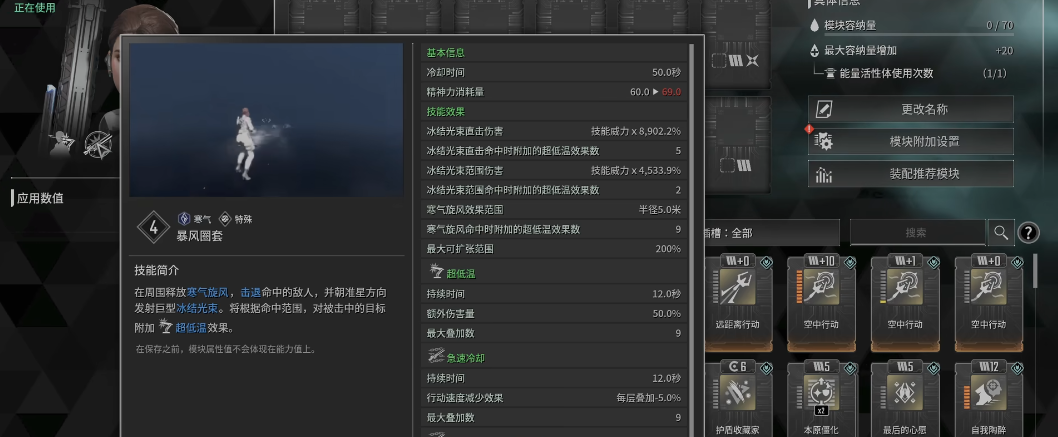
Task: Click the blue 超低温 link in description
Action: click(x=190, y=328)
